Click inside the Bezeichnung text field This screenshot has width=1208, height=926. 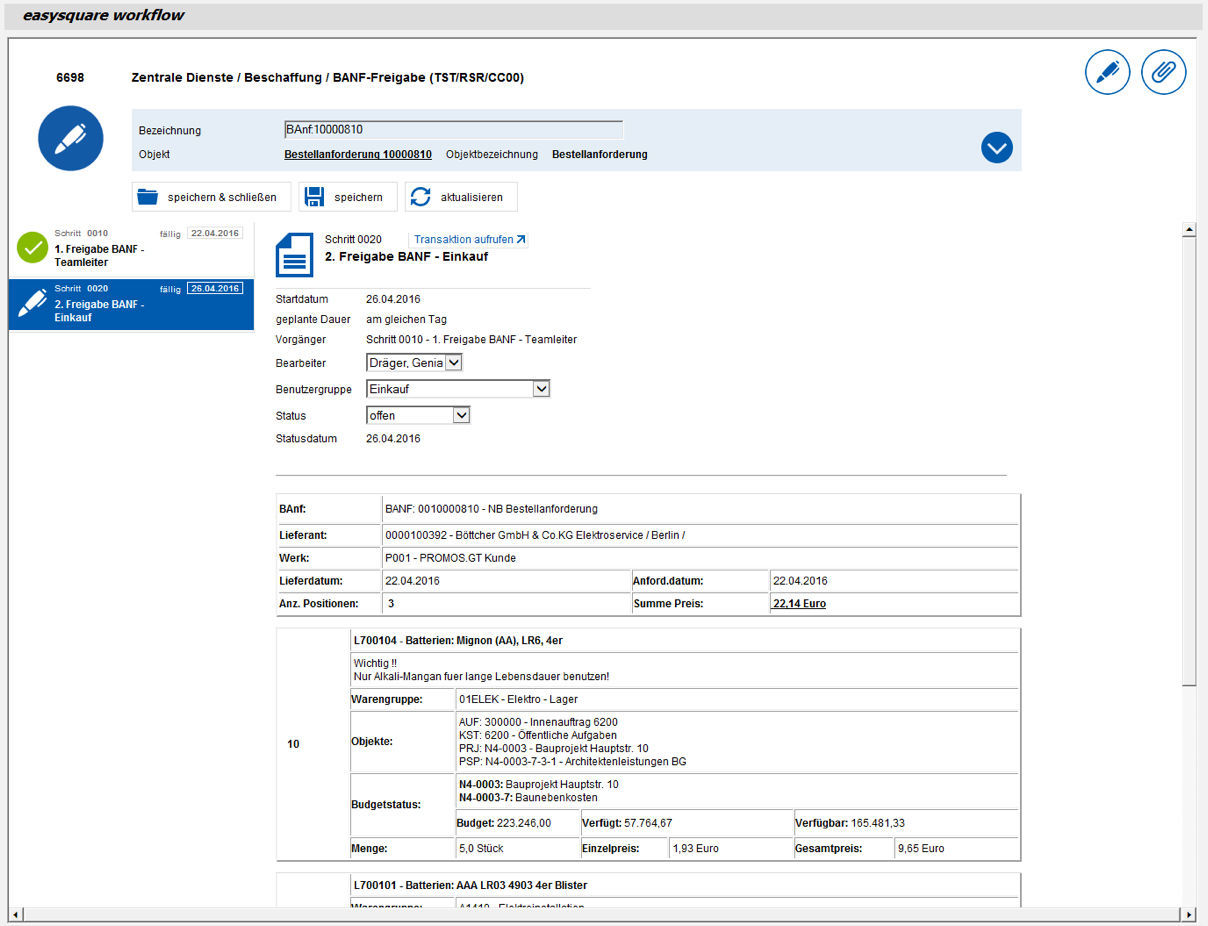coord(450,129)
